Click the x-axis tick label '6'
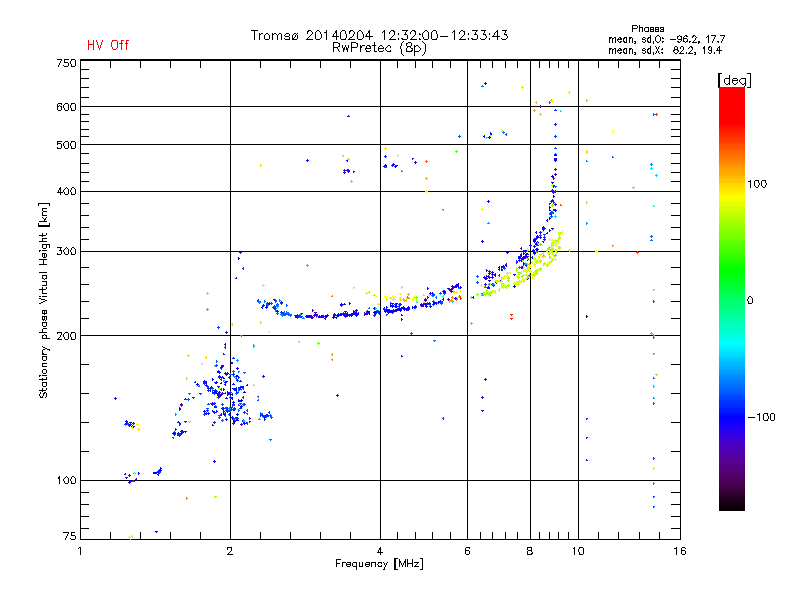Screen dimensions: 800x600 [467, 551]
